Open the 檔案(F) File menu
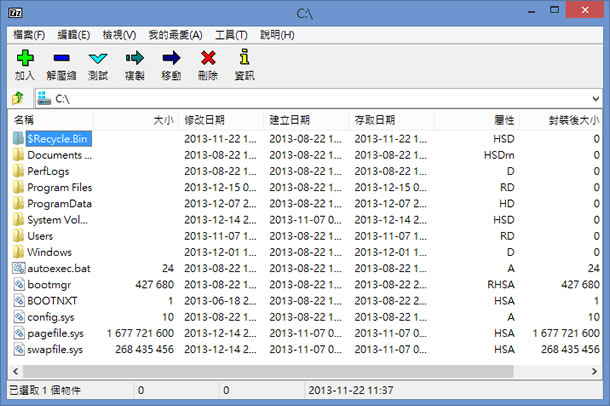This screenshot has height=406, width=610. (x=29, y=35)
